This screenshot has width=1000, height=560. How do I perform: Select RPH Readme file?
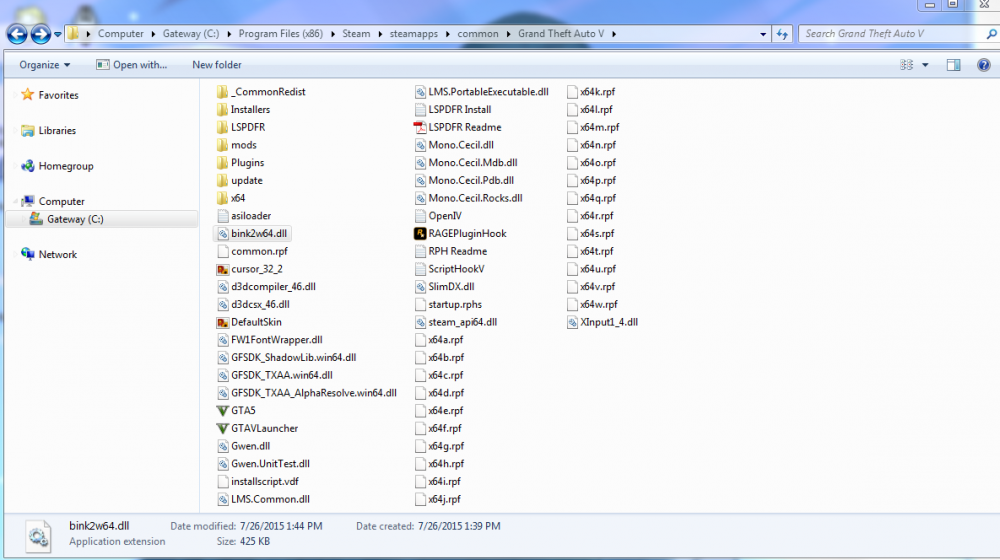click(x=451, y=251)
